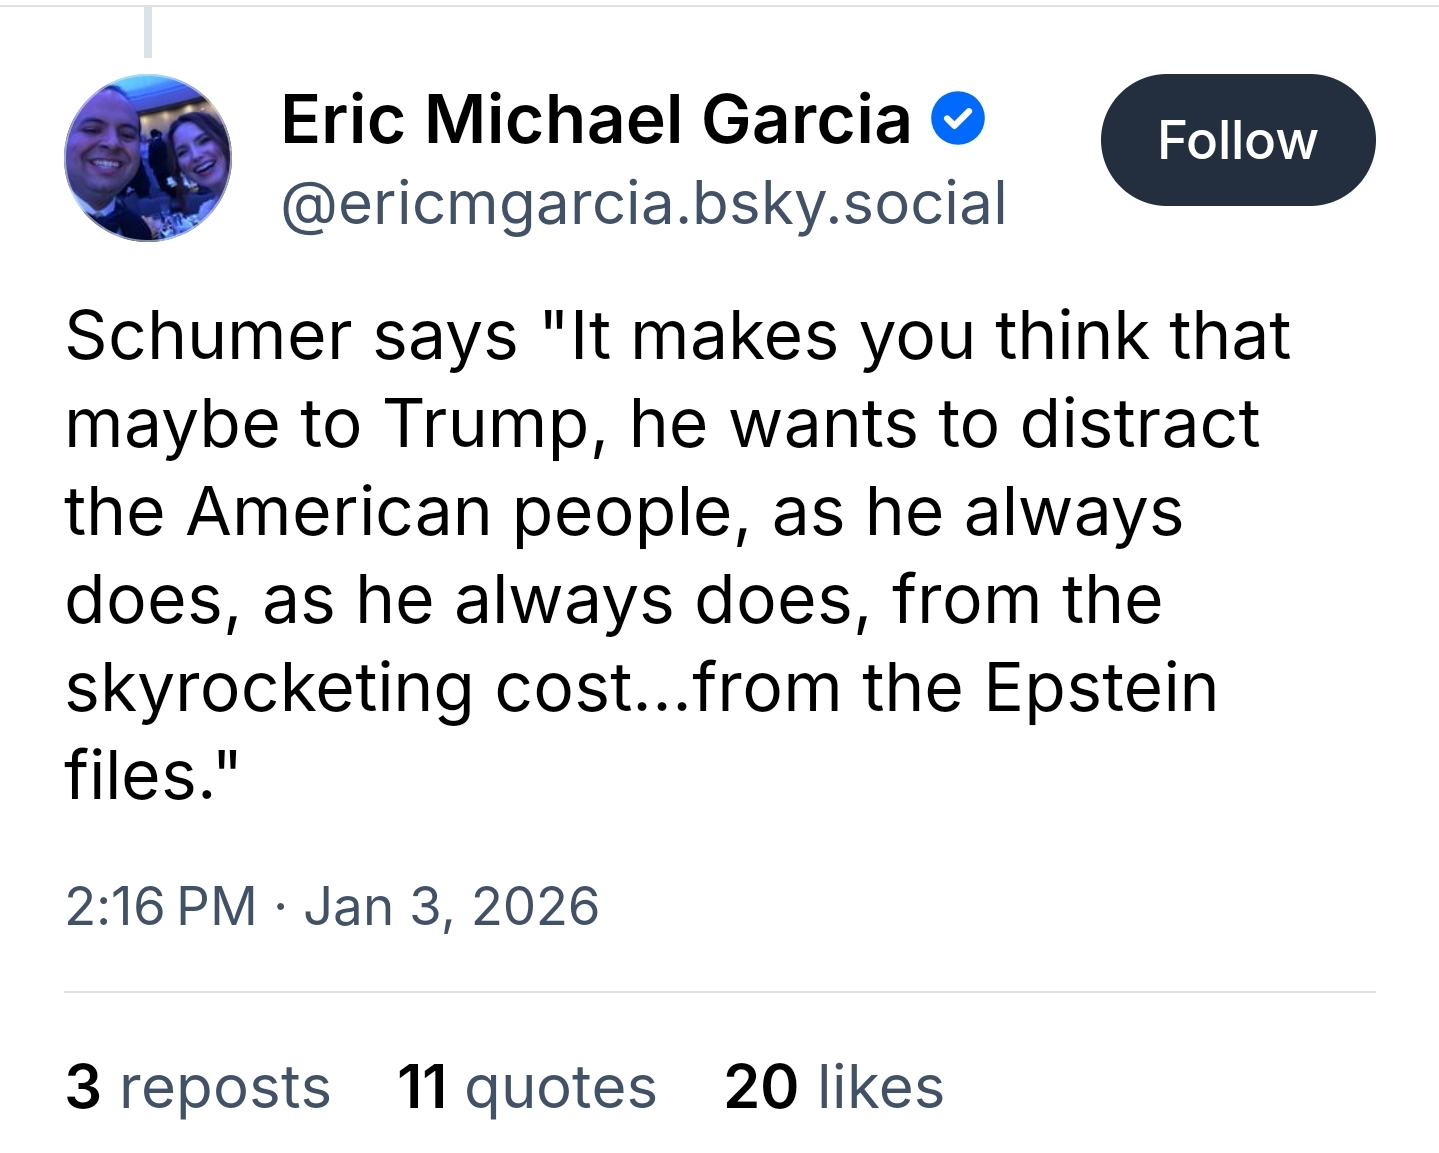Click the woman on the avatar's right side
This screenshot has height=1153, width=1439.
(x=195, y=150)
